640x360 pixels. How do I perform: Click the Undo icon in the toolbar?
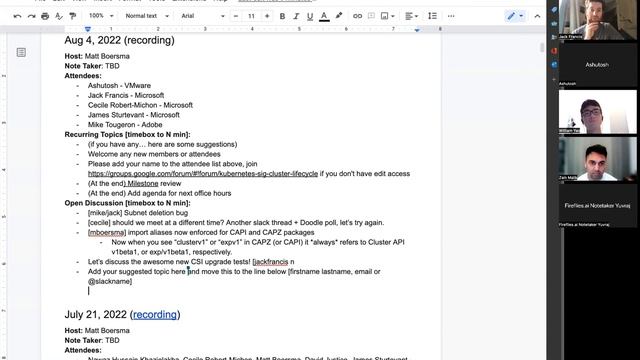coord(17,16)
